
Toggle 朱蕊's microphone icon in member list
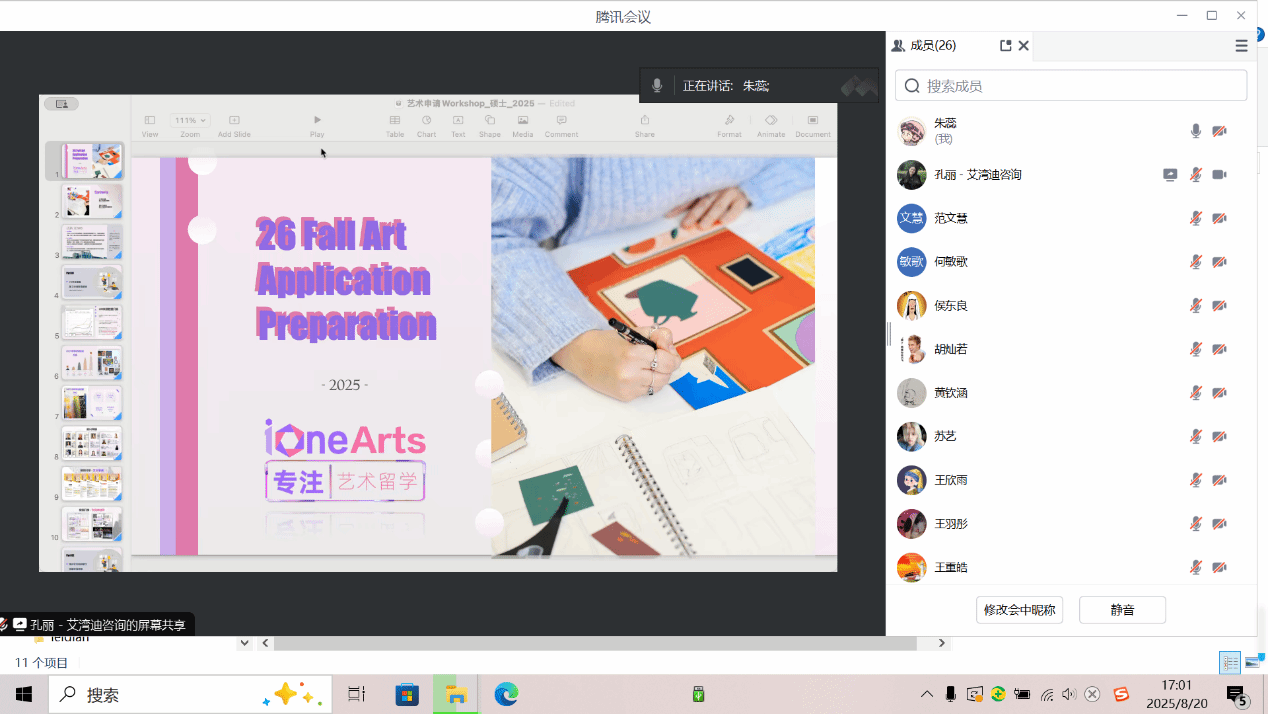(x=1195, y=131)
